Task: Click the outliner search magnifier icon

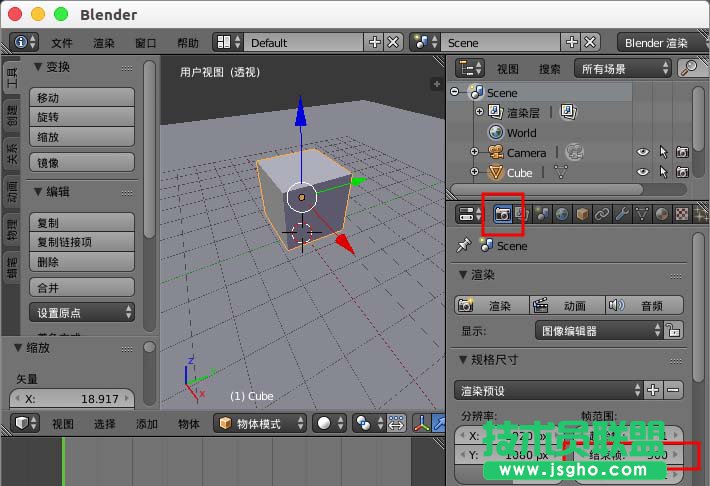Action: pos(690,68)
